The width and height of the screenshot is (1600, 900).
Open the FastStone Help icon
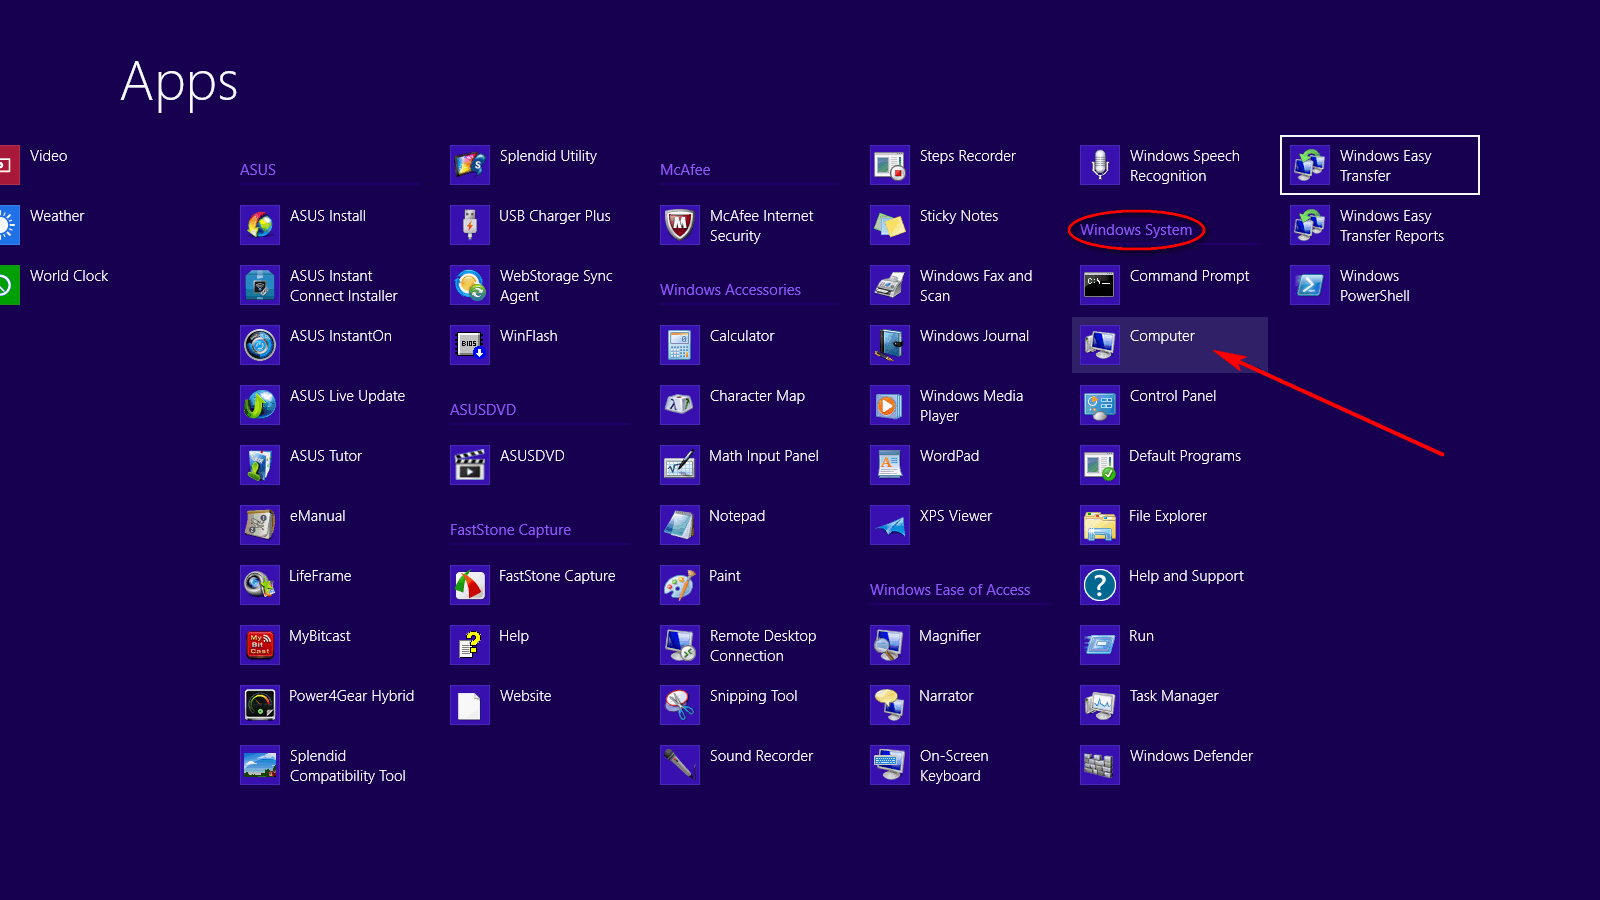470,645
